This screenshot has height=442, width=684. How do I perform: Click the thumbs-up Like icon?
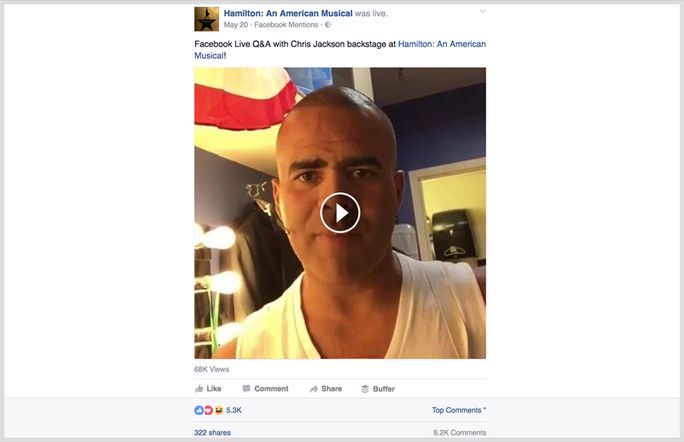point(199,388)
